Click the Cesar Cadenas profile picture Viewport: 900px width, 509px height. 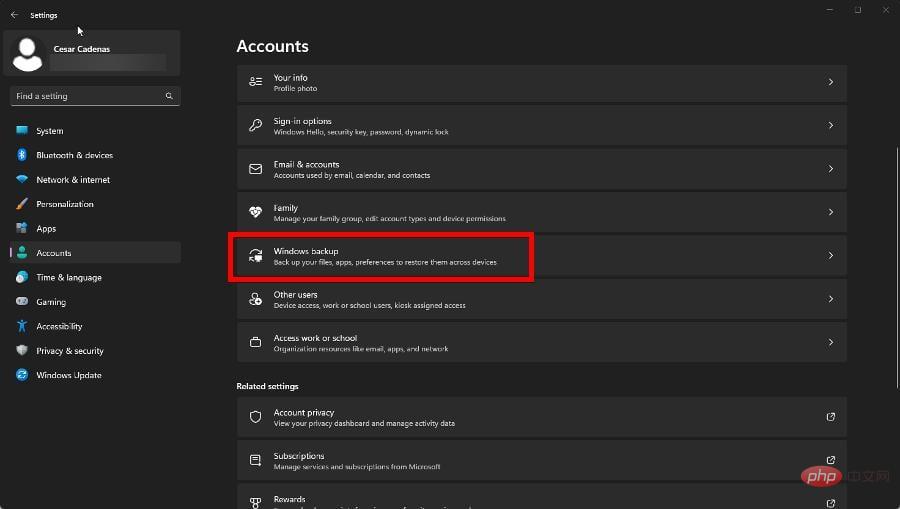coord(28,54)
